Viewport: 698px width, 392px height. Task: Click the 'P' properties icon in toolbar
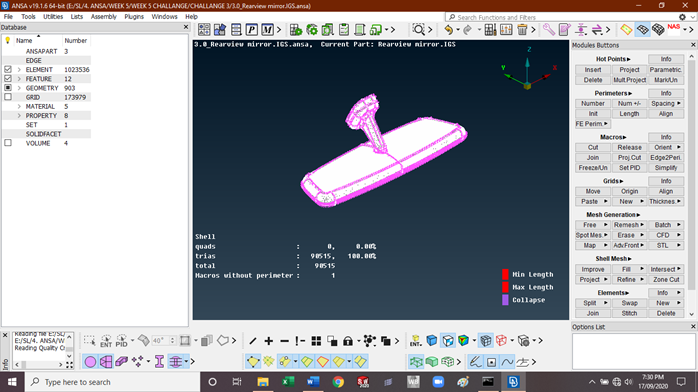(252, 30)
